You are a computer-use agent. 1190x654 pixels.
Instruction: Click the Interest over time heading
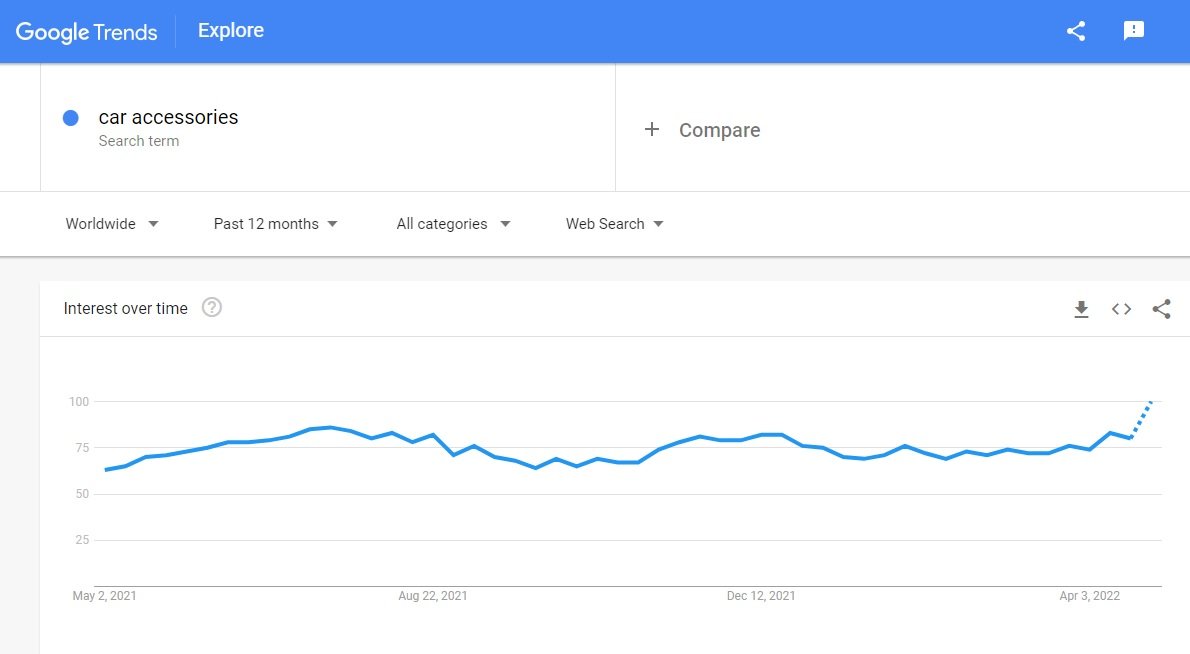pos(125,308)
